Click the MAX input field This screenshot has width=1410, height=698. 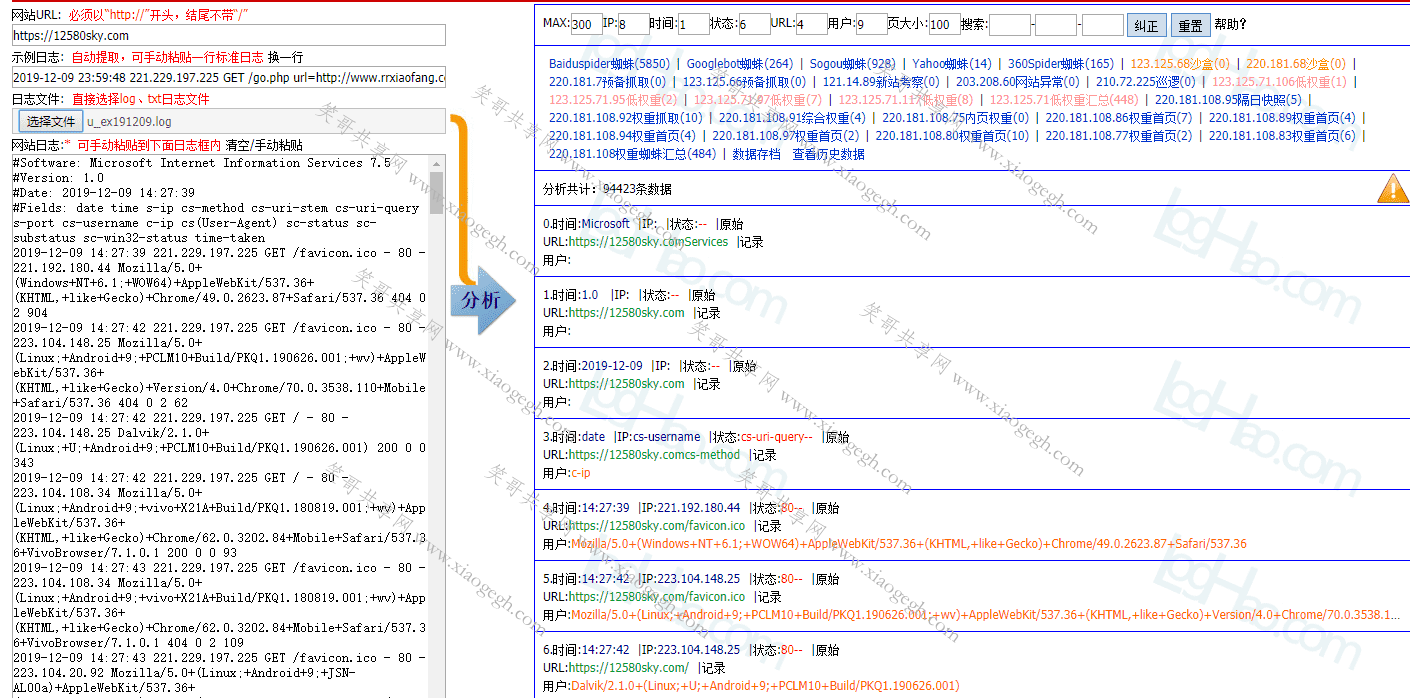point(587,24)
